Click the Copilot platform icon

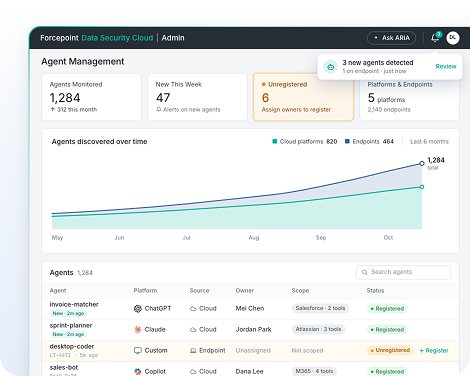(x=138, y=372)
